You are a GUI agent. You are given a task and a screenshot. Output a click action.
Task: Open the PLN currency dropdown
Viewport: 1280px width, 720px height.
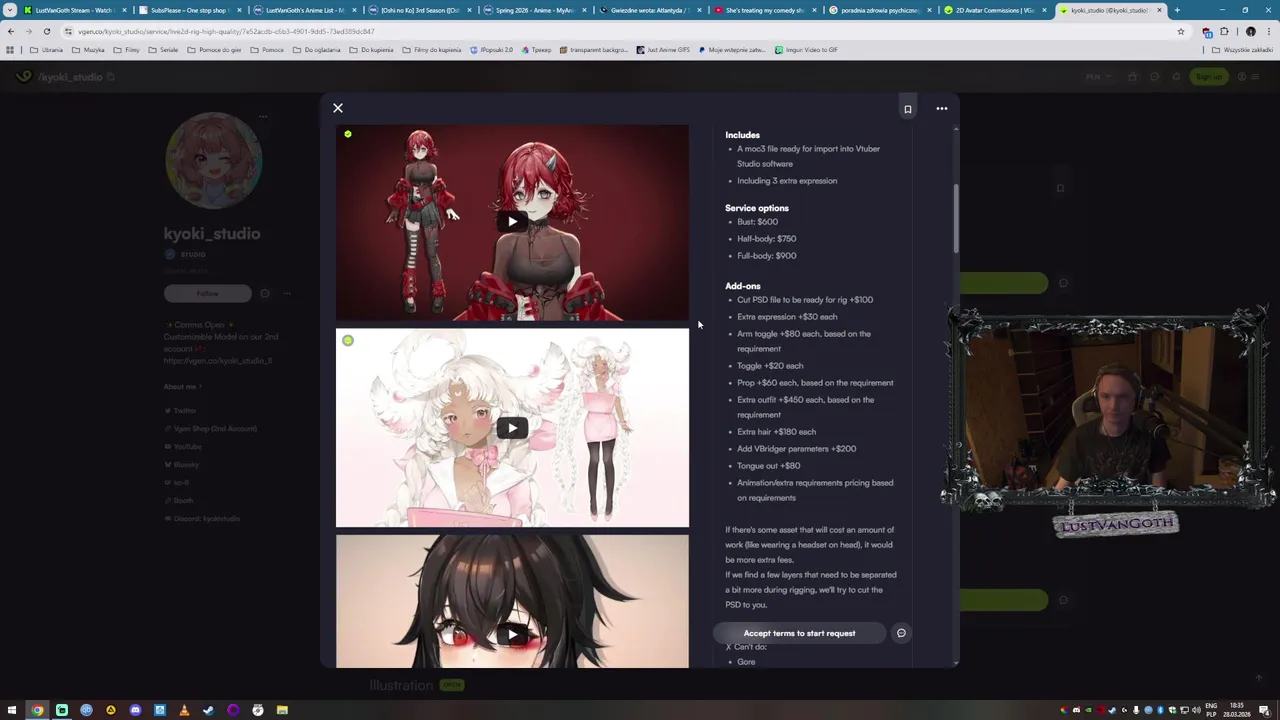click(1096, 77)
